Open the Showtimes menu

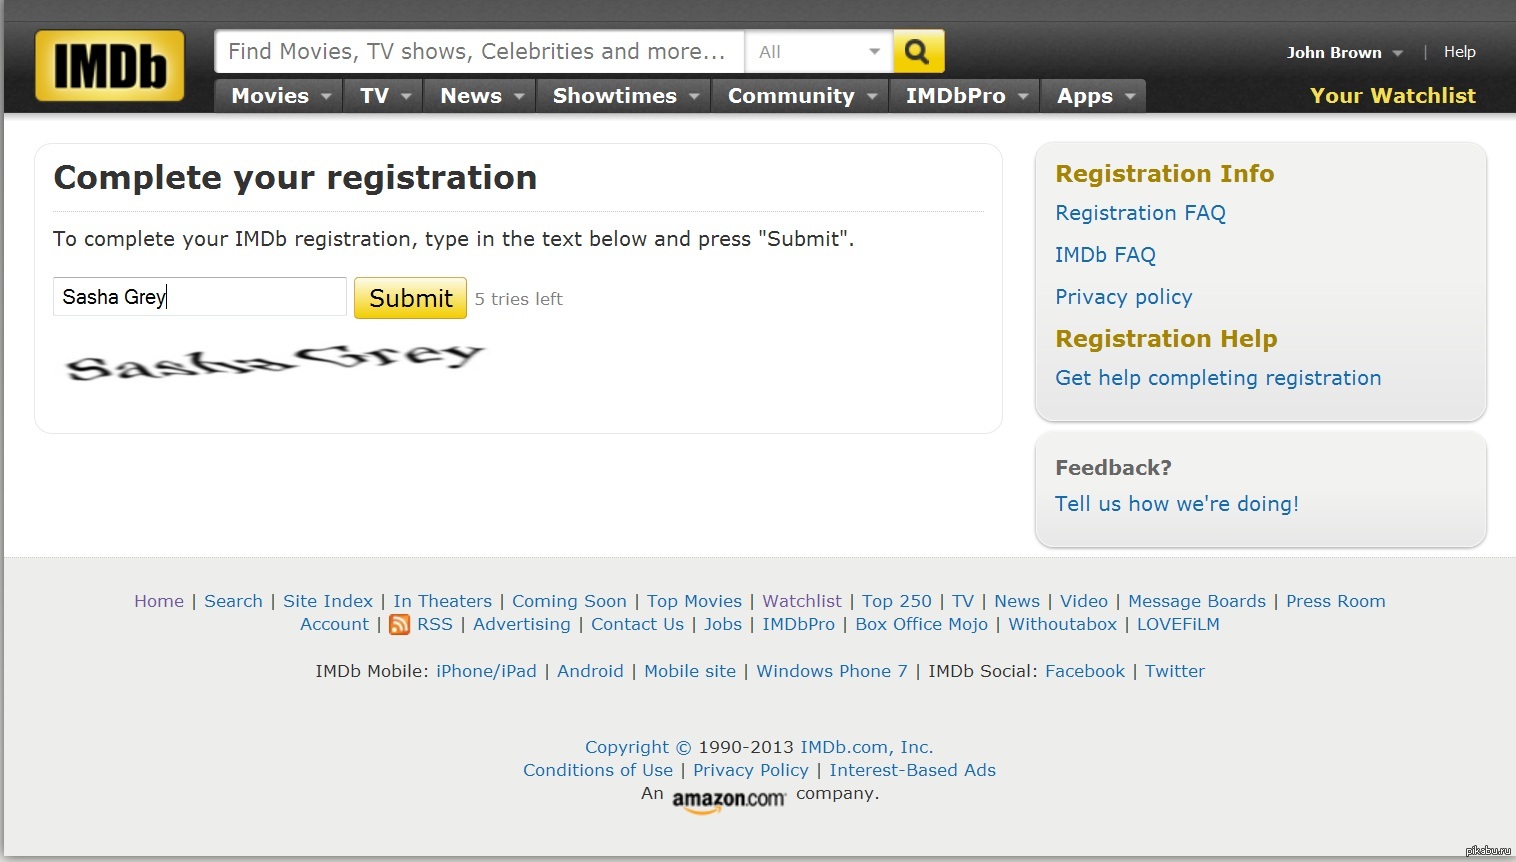(x=624, y=96)
